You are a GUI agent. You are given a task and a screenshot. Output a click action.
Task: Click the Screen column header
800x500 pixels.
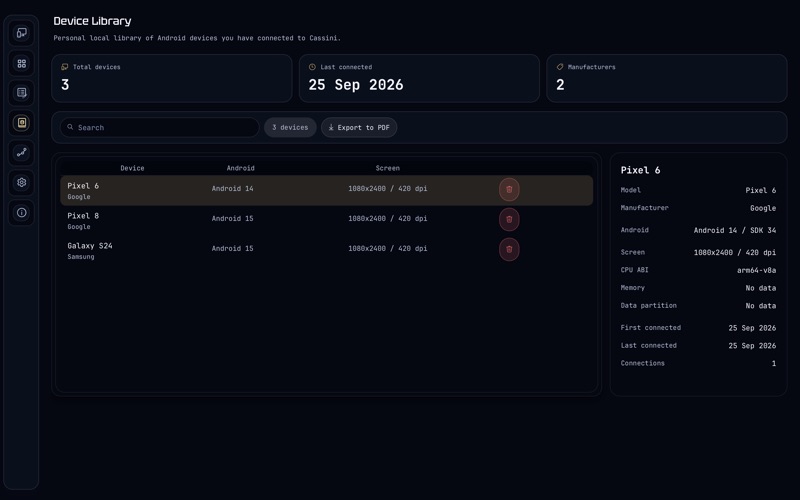[x=388, y=168]
